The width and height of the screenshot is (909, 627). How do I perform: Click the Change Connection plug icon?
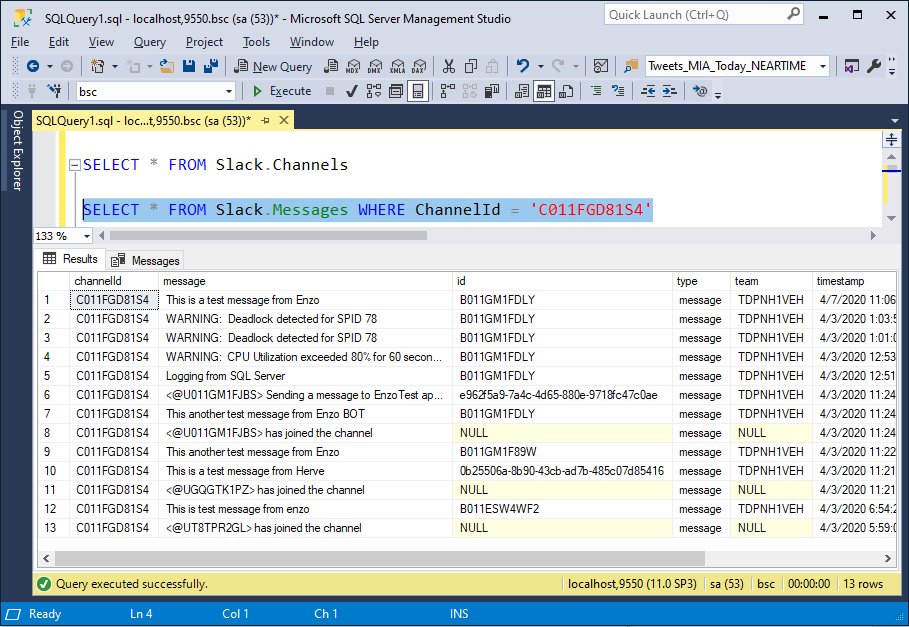coord(55,91)
